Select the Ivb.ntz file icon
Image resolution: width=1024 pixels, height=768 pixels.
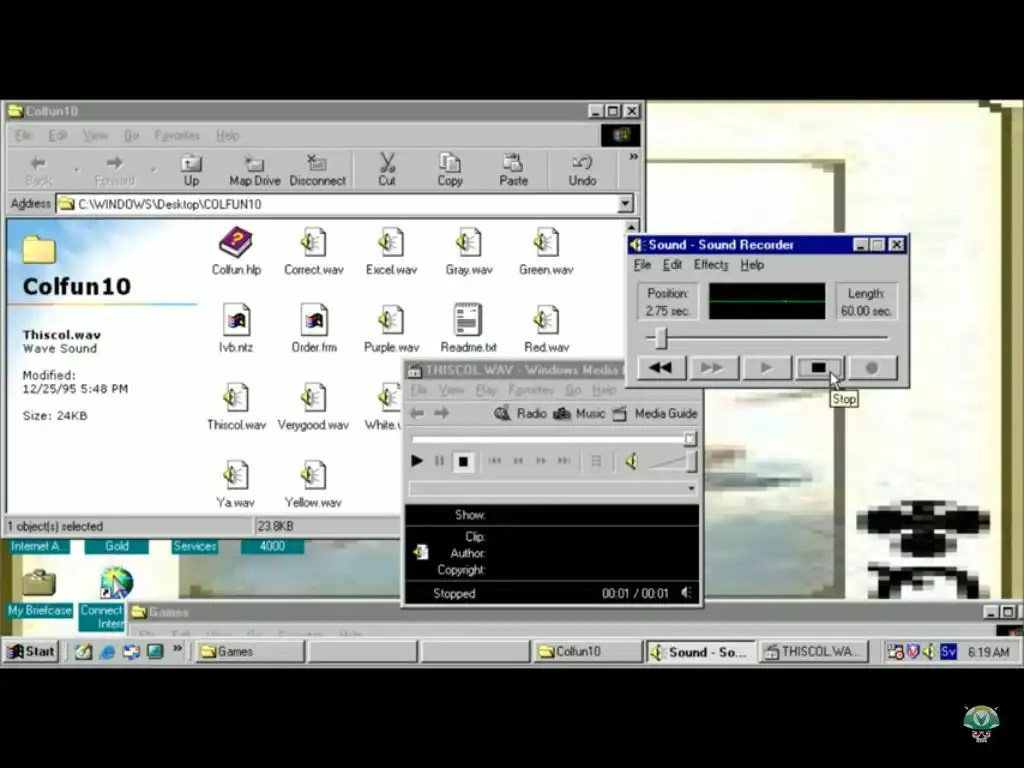[x=236, y=321]
